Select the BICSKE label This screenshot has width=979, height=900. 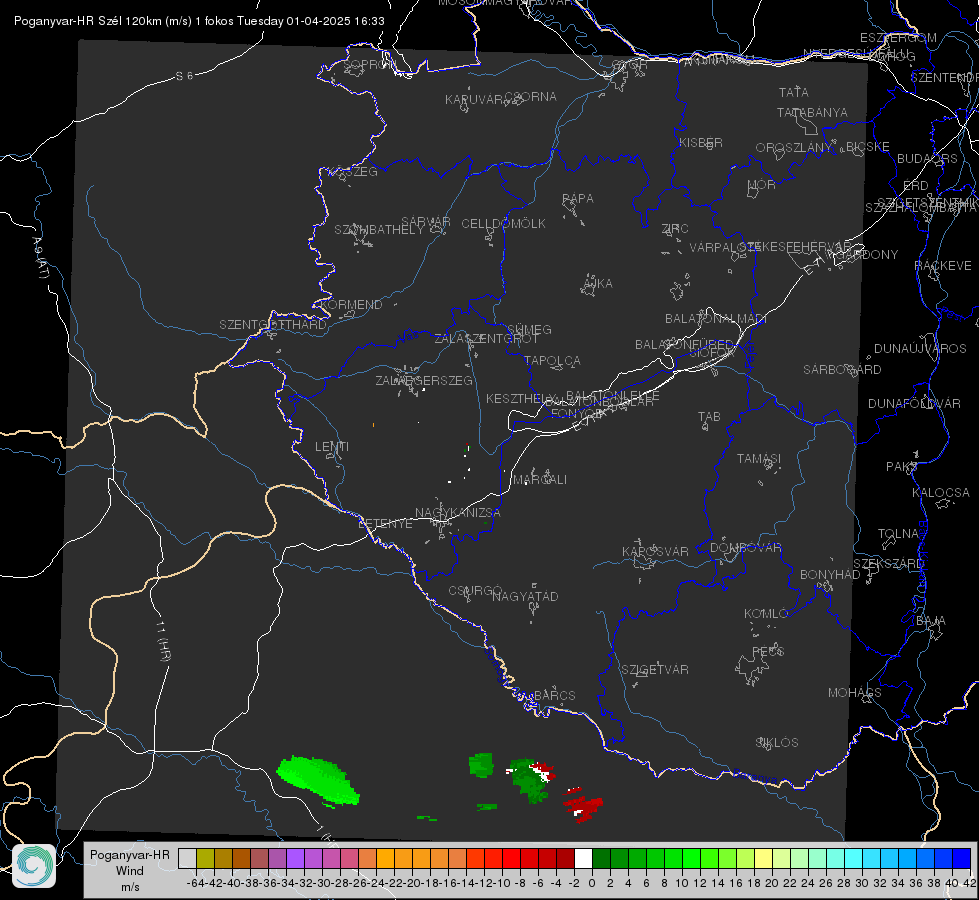[x=867, y=147]
